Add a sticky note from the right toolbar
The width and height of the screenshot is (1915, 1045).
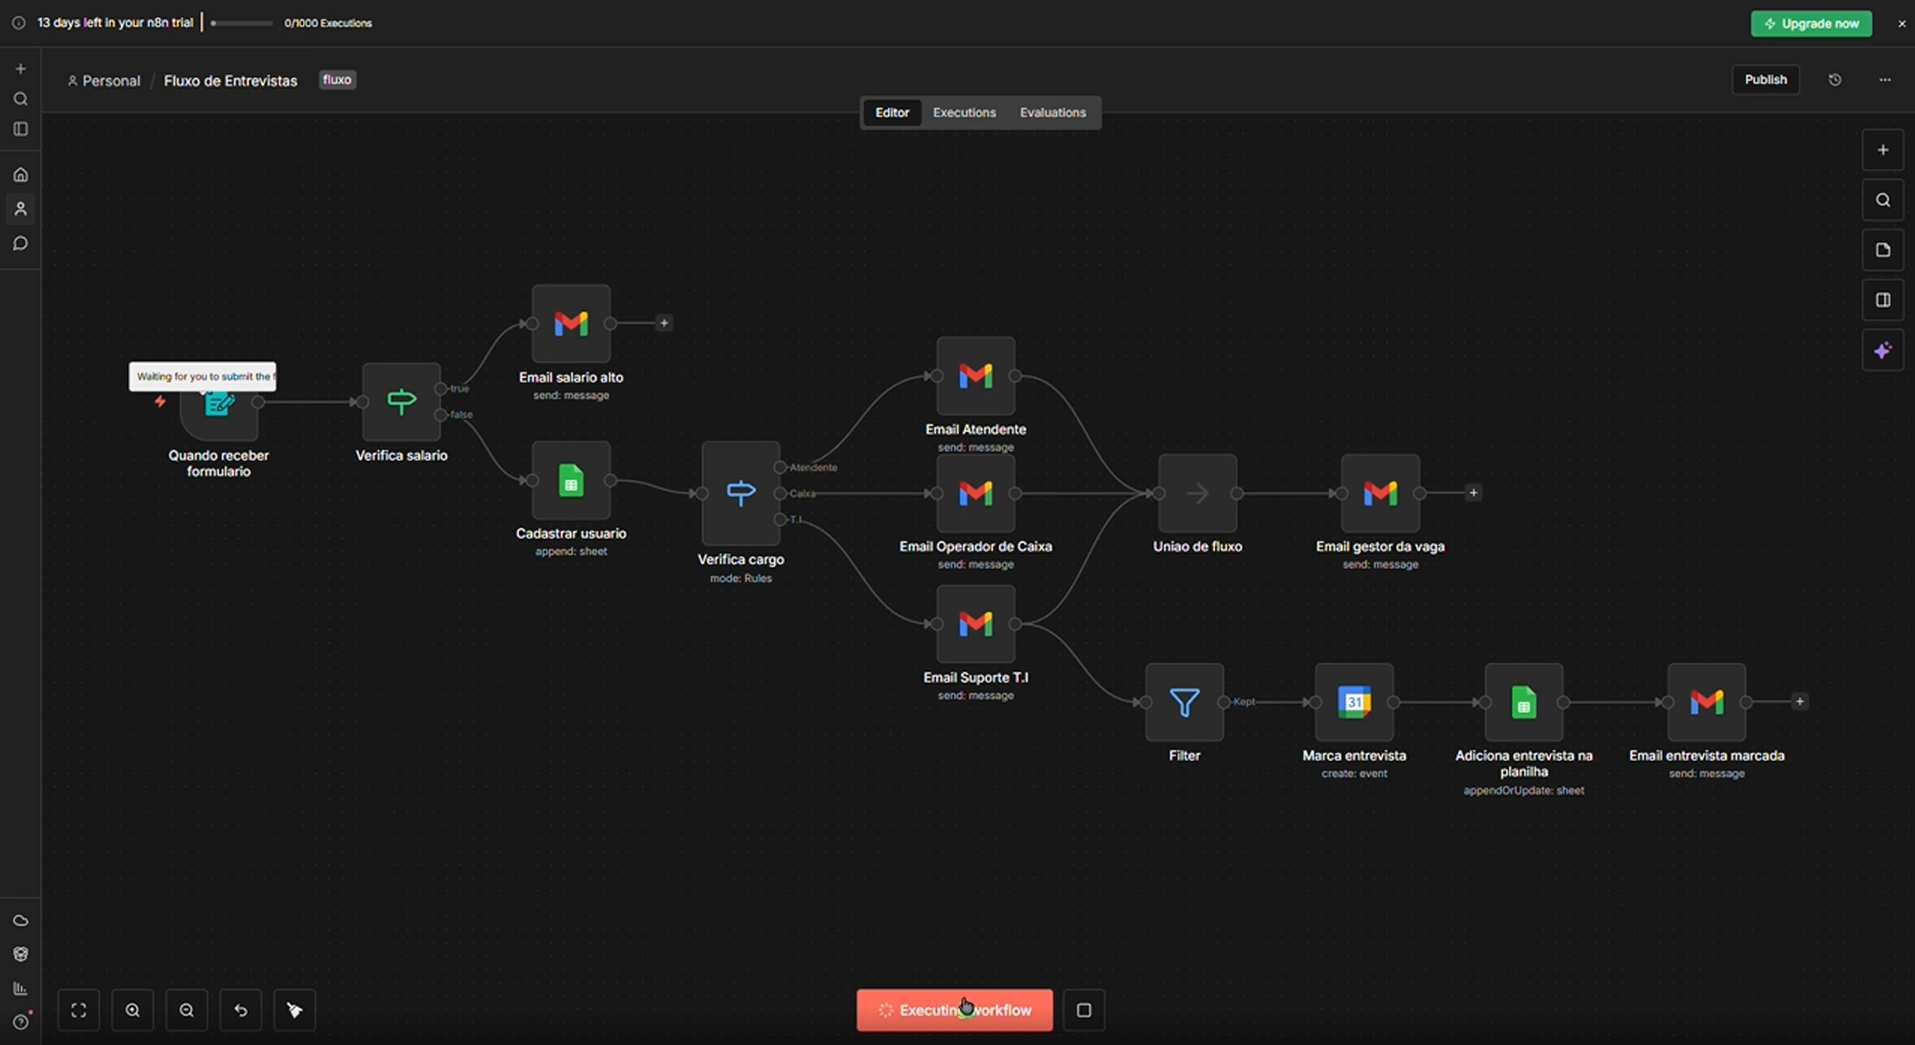pyautogui.click(x=1883, y=250)
